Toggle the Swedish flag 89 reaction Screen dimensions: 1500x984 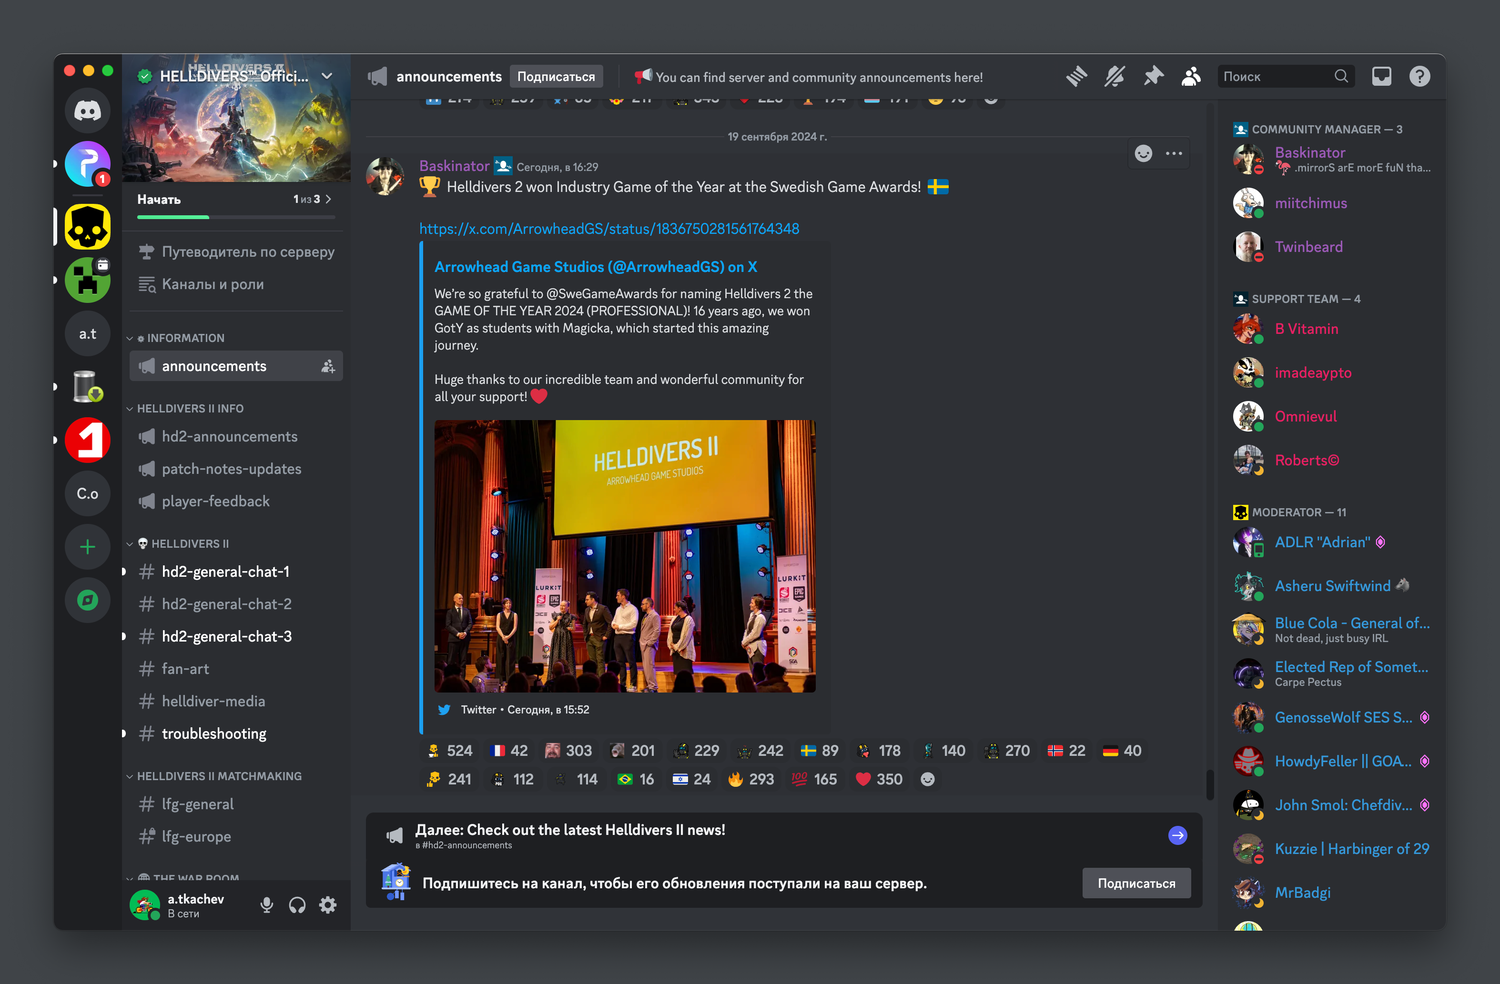point(820,751)
